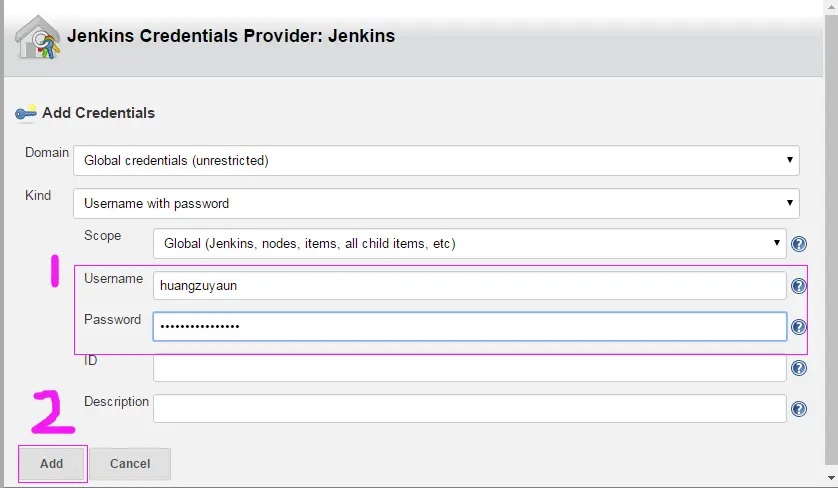This screenshot has width=838, height=488.
Task: Click the Add button
Action: pyautogui.click(x=52, y=463)
